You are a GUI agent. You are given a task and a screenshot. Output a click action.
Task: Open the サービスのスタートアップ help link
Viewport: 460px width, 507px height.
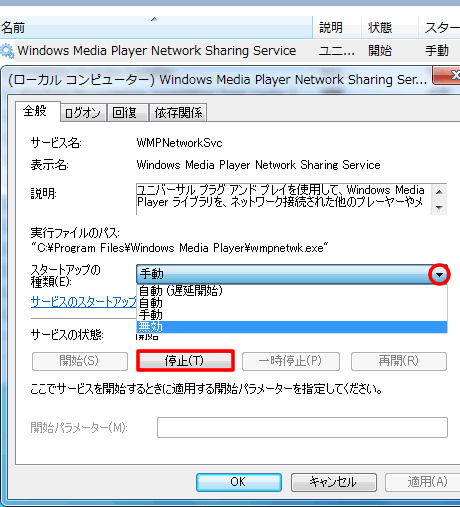tap(84, 302)
